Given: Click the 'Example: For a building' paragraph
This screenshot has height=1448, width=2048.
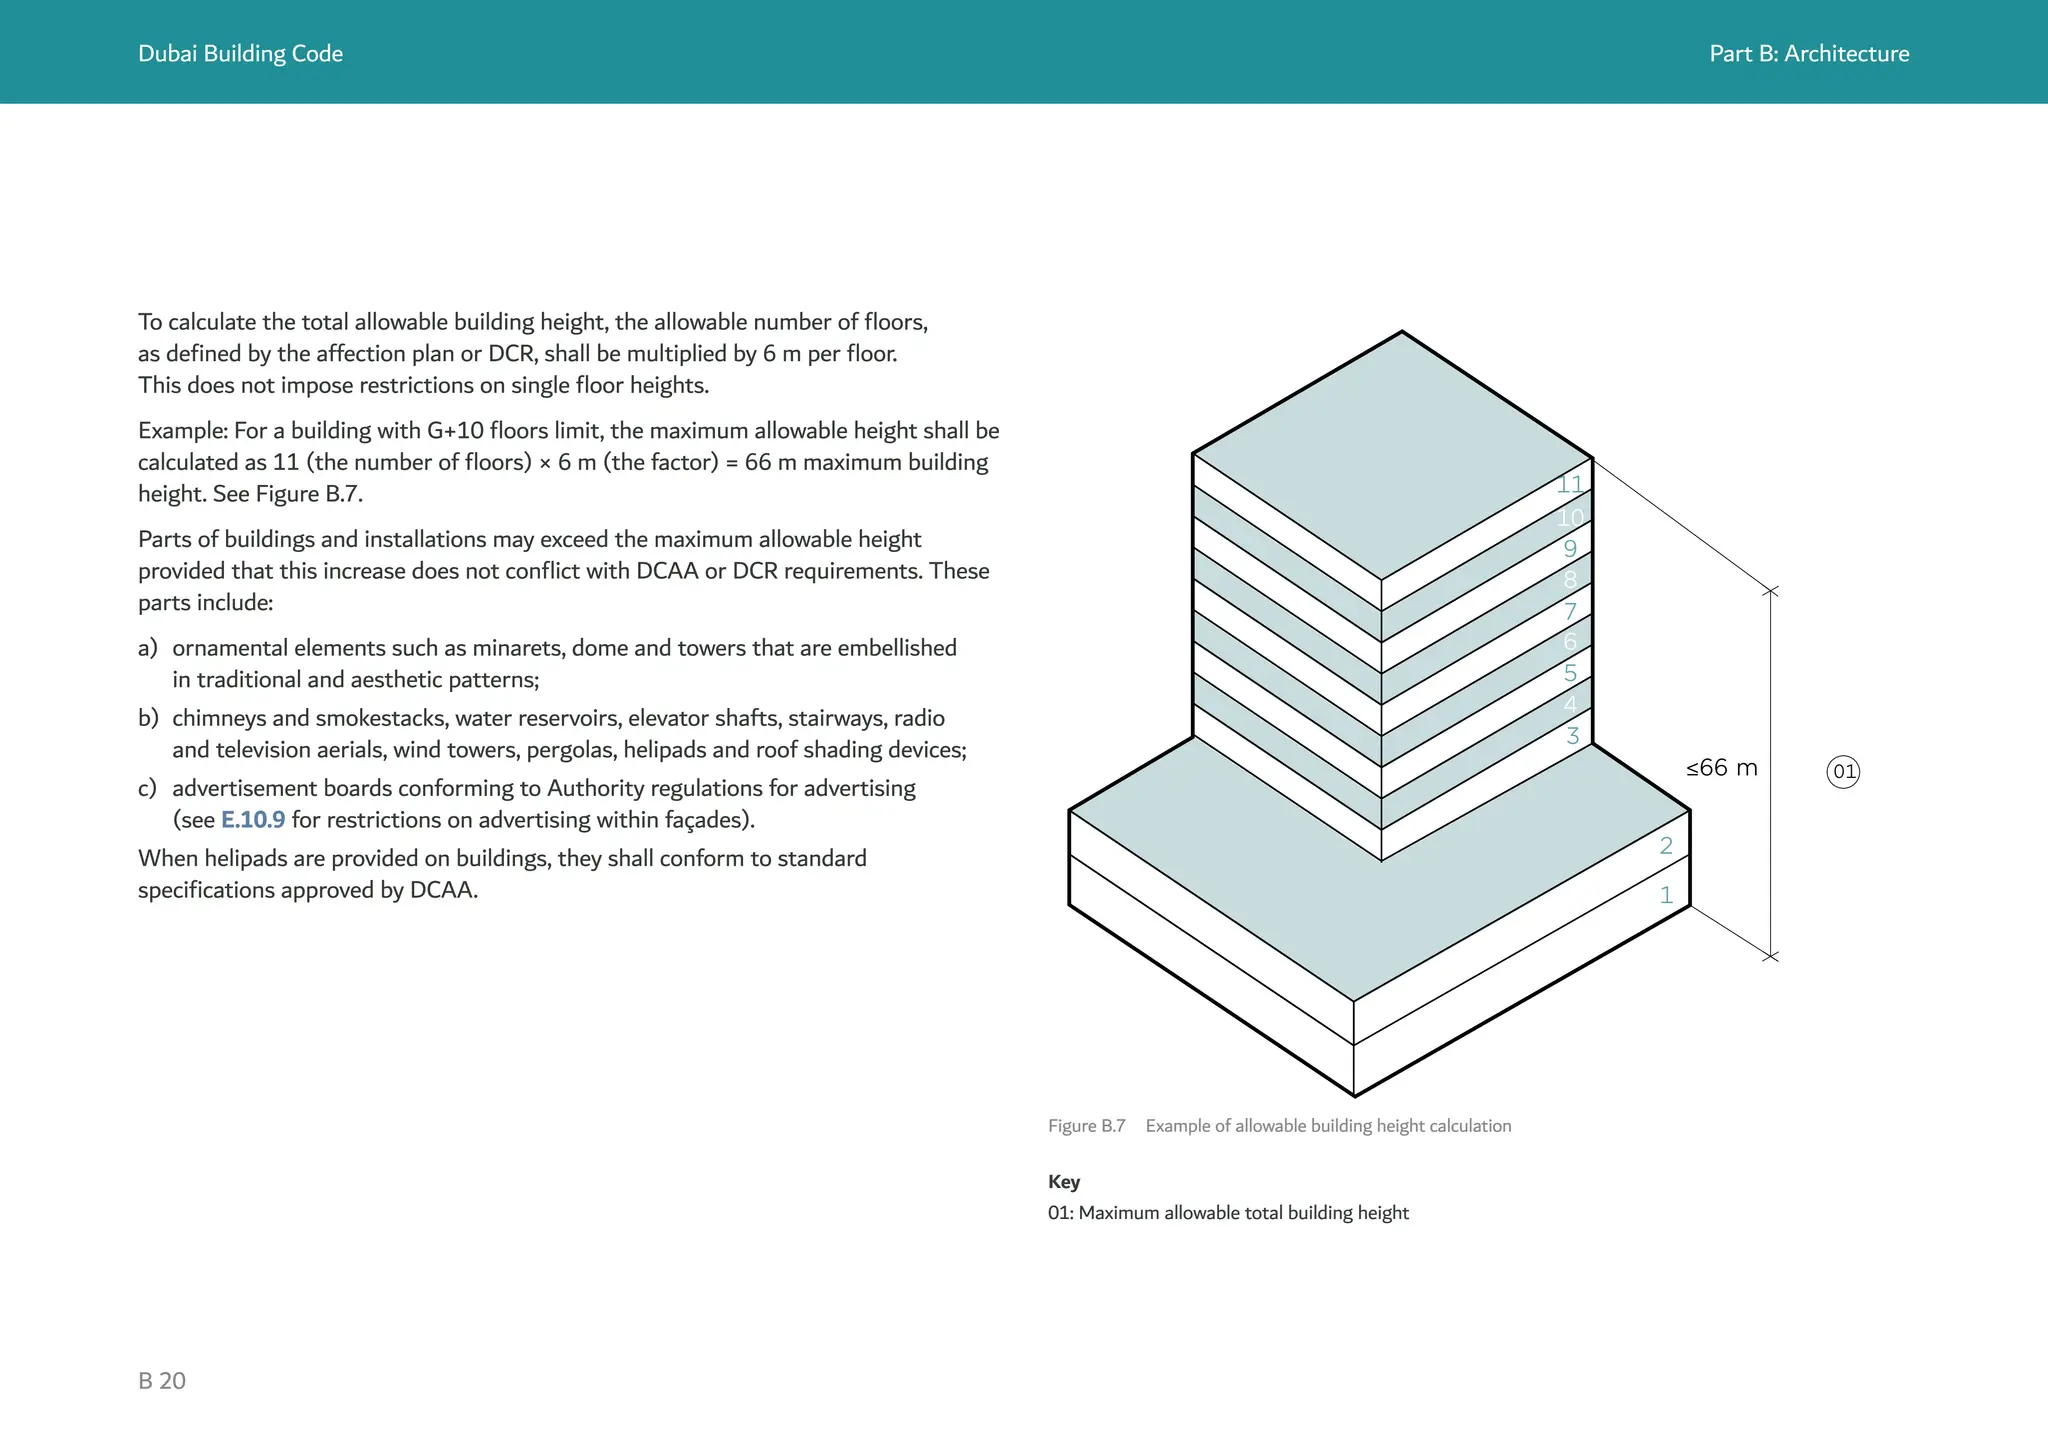Looking at the screenshot, I should [x=568, y=462].
